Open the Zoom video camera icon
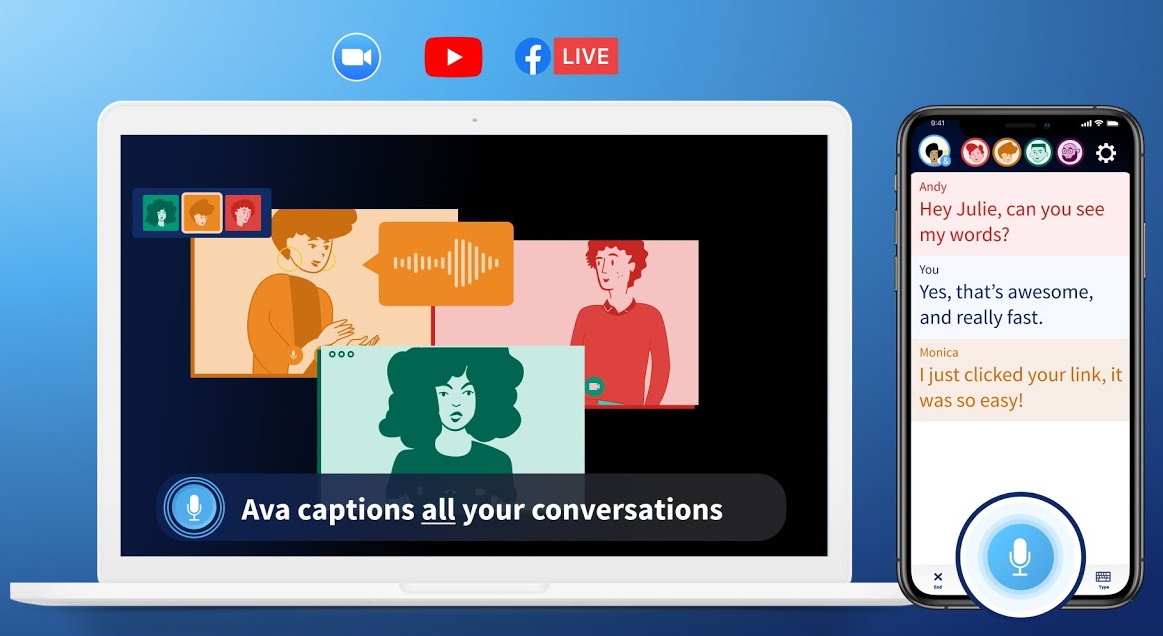The width and height of the screenshot is (1163, 636). [356, 57]
